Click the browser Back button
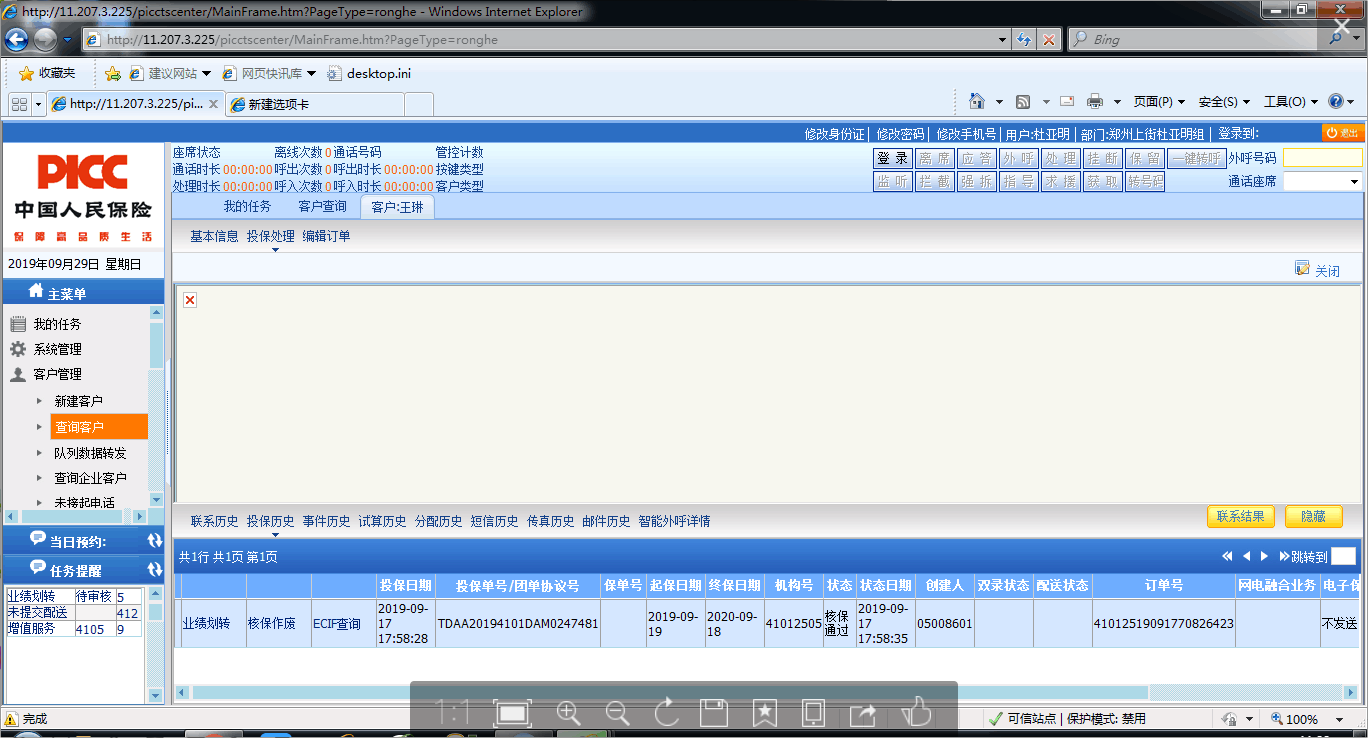The image size is (1368, 738). point(17,40)
